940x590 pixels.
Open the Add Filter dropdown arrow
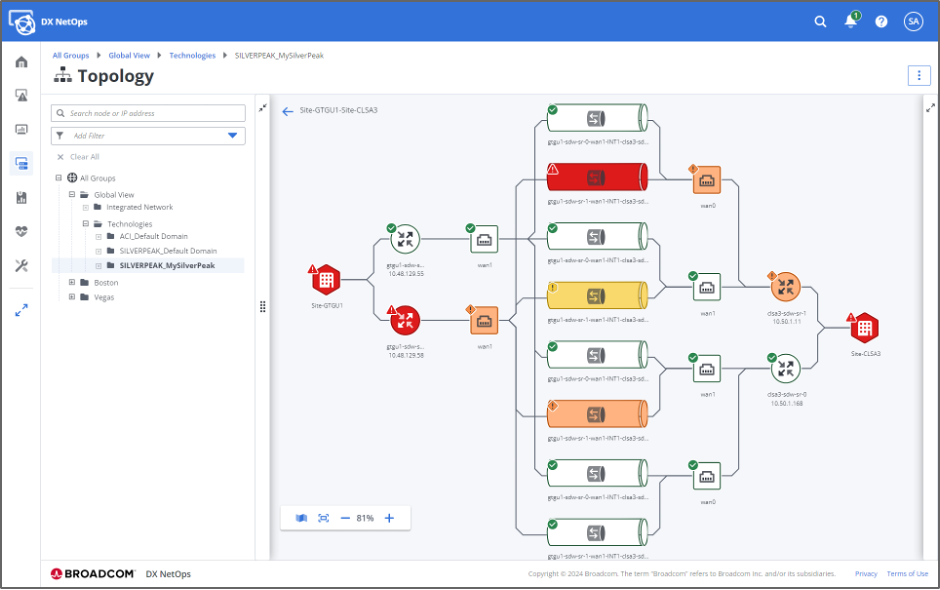(233, 135)
